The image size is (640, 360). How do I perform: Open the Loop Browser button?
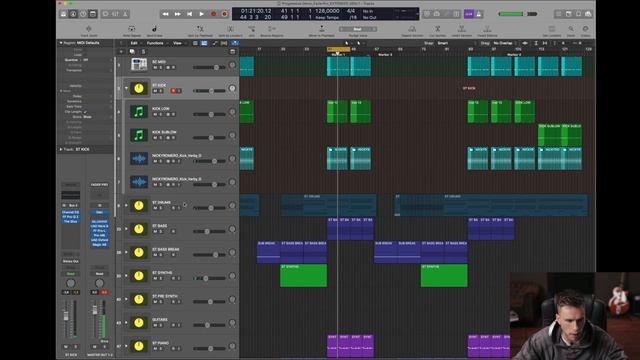(x=578, y=14)
